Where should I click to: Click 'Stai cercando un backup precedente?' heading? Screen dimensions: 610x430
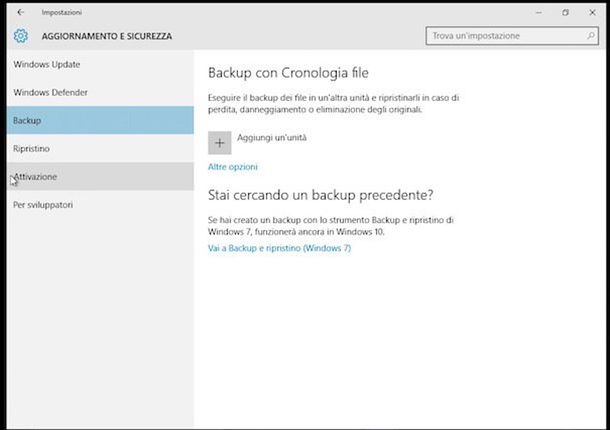321,195
